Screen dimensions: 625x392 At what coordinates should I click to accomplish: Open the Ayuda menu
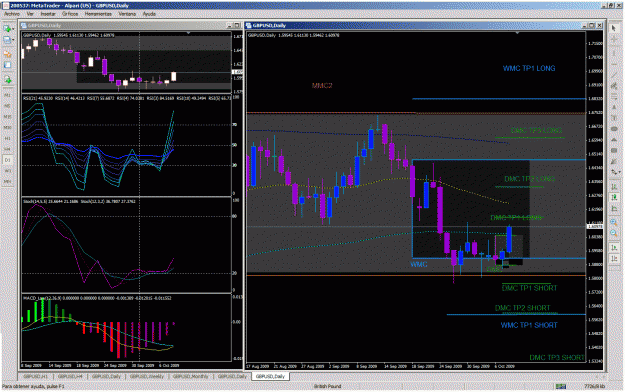coord(149,14)
